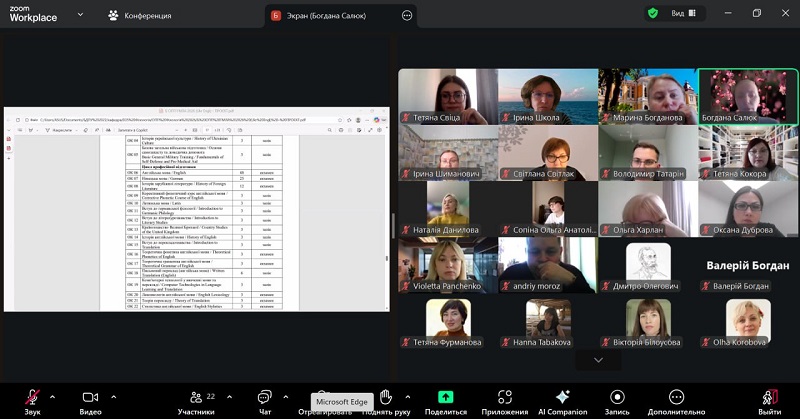Click the green Поделиться share button

tap(445, 401)
